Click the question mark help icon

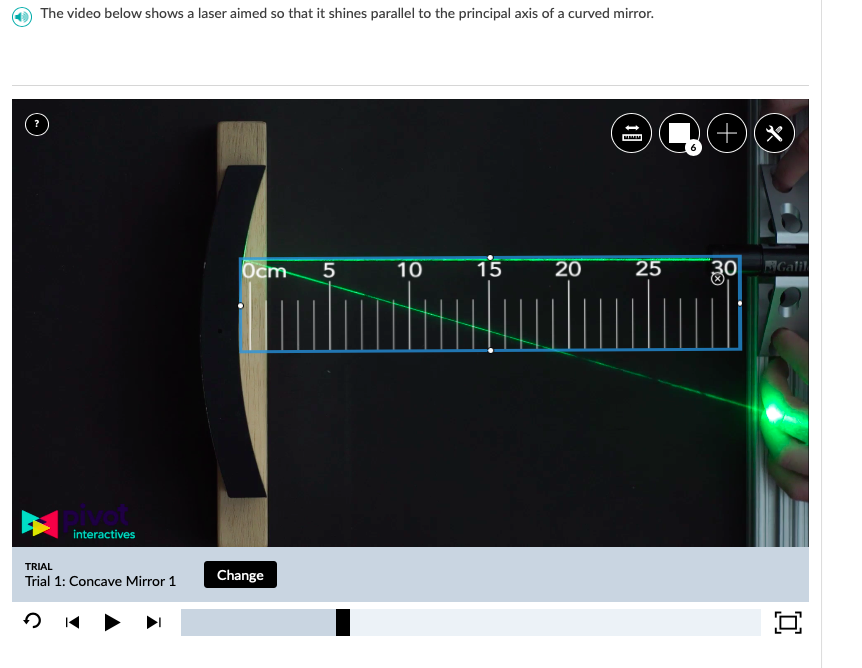37,124
